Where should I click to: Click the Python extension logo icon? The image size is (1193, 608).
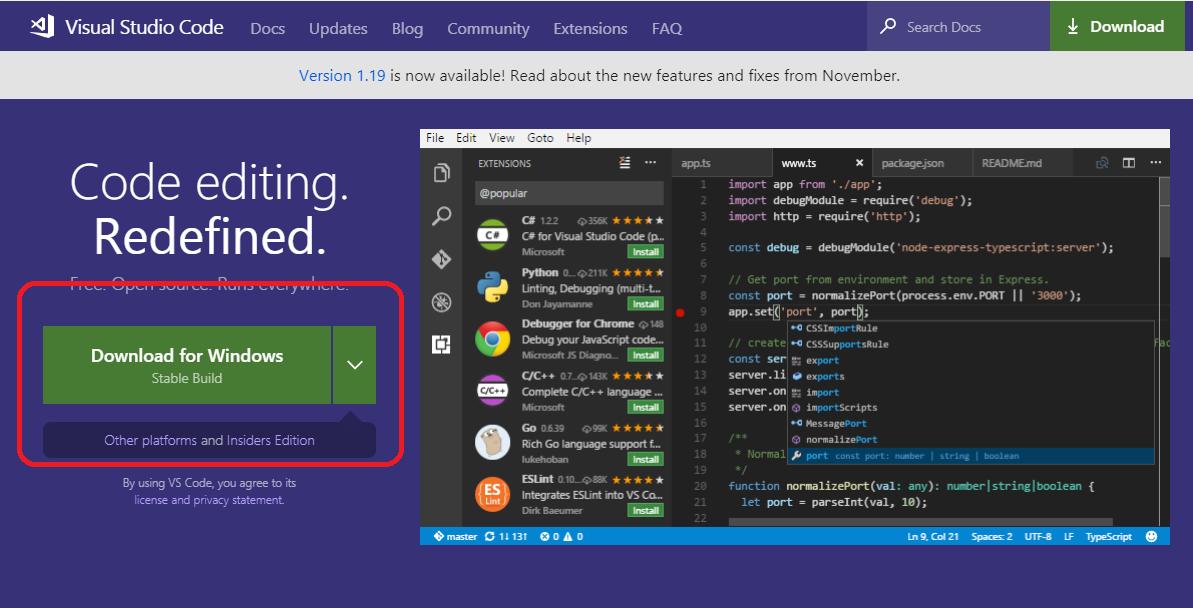click(x=492, y=287)
